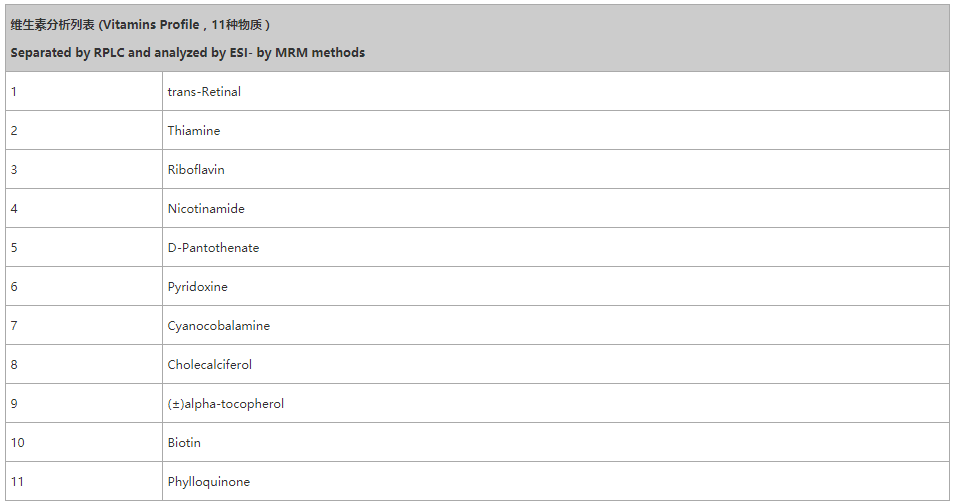Select the (±)alpha-tocopherol cell

coord(226,404)
